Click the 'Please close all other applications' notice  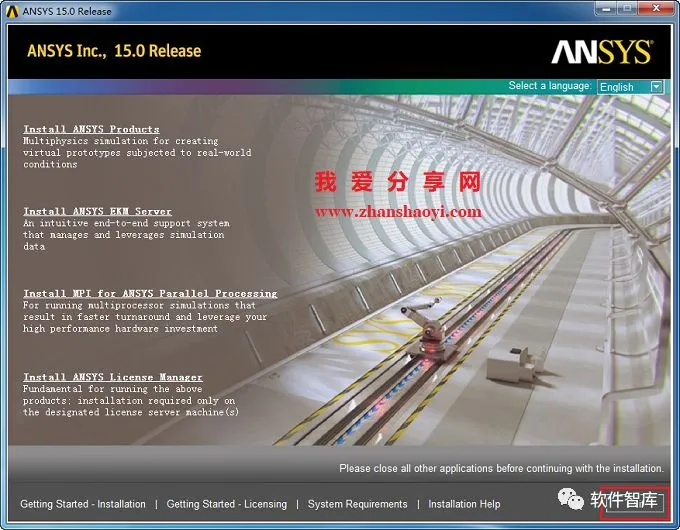501,468
